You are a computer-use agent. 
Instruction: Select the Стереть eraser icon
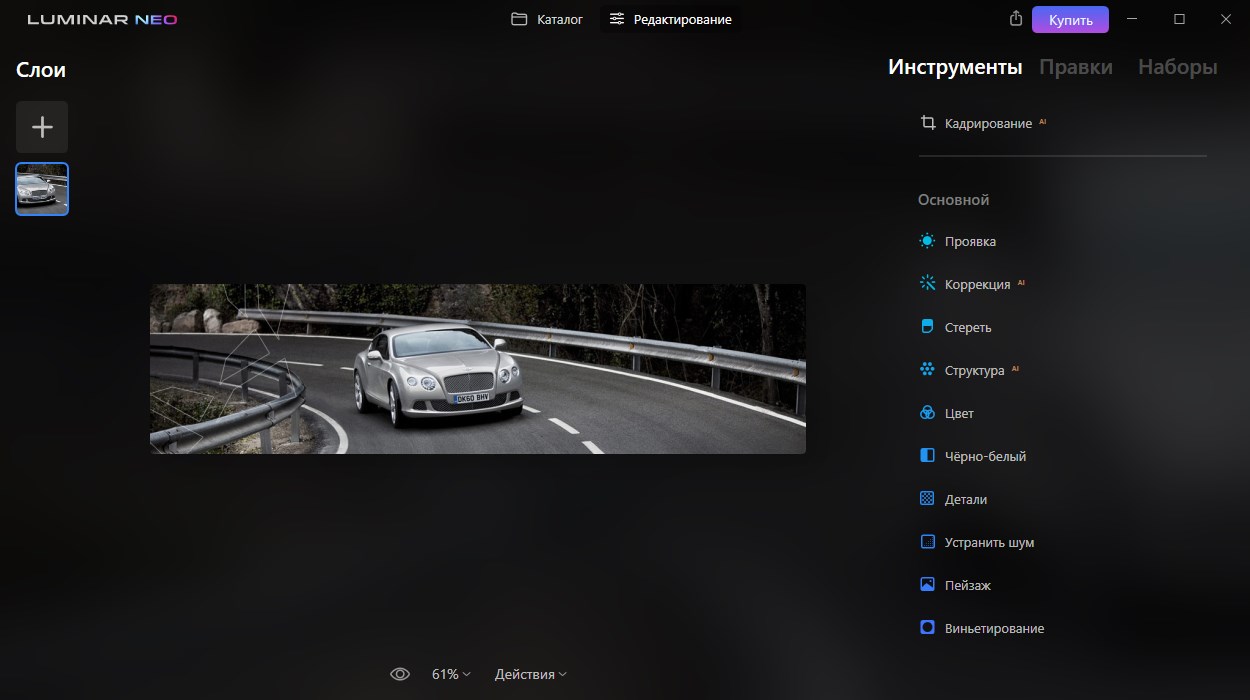tap(927, 327)
